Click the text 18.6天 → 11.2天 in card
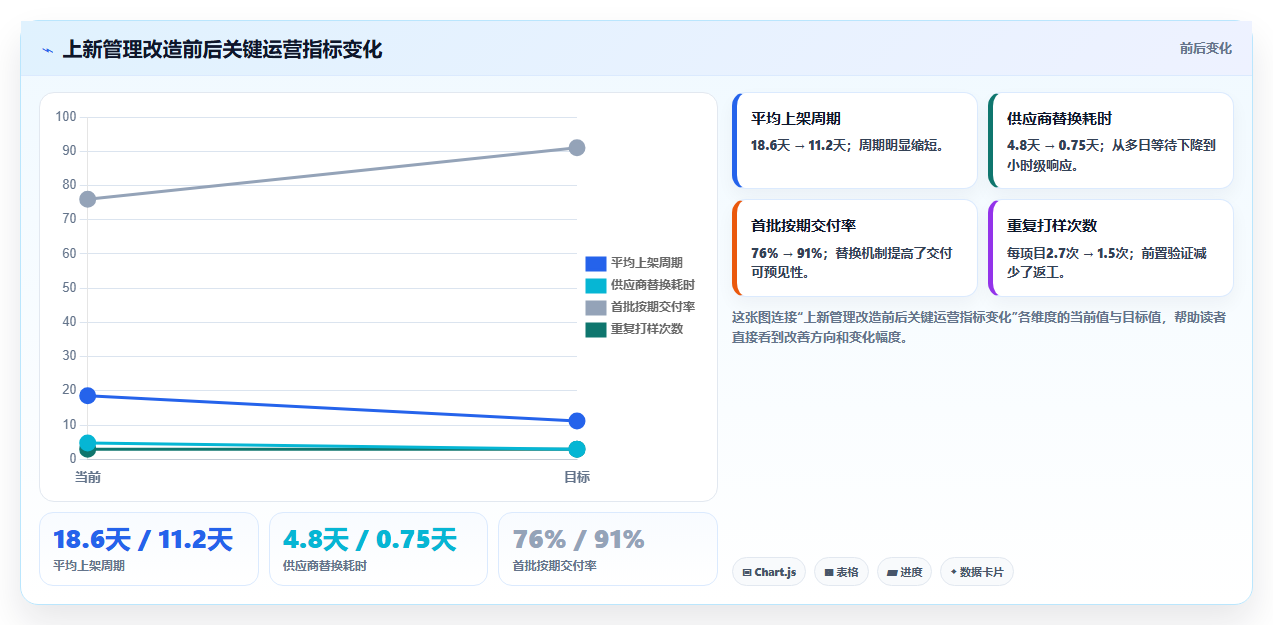This screenshot has height=625, width=1273. (x=800, y=145)
